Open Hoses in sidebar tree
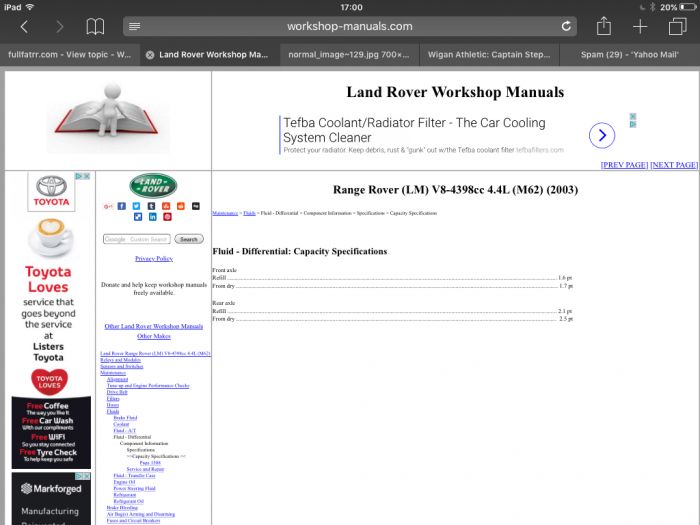The height and width of the screenshot is (525, 700). tap(113, 405)
